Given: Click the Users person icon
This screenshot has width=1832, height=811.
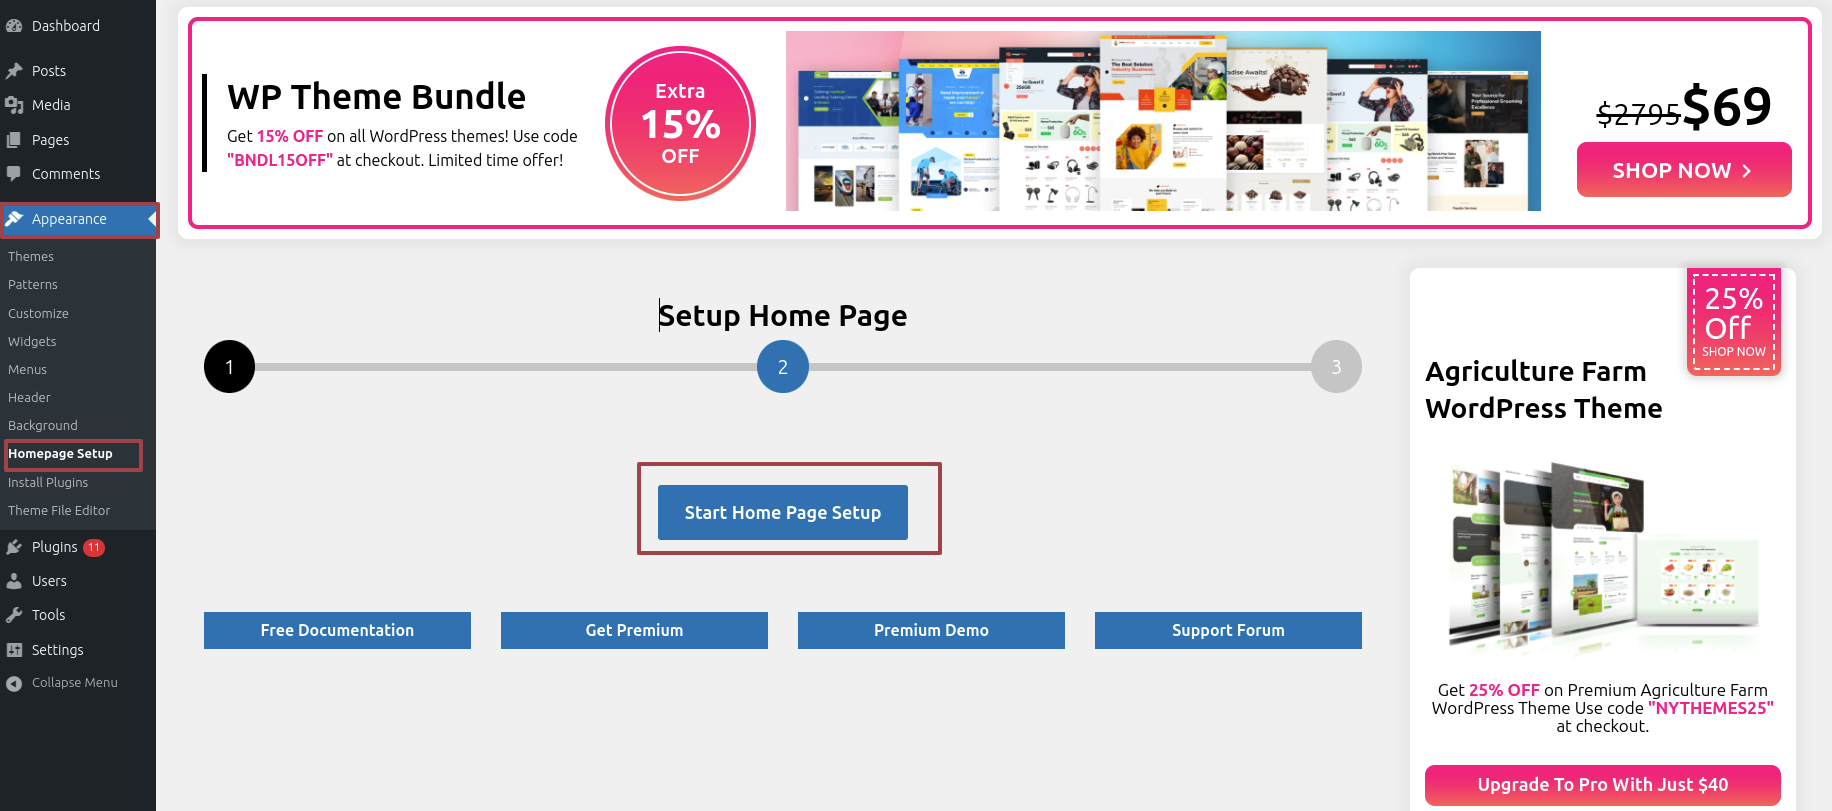Looking at the screenshot, I should 14,581.
